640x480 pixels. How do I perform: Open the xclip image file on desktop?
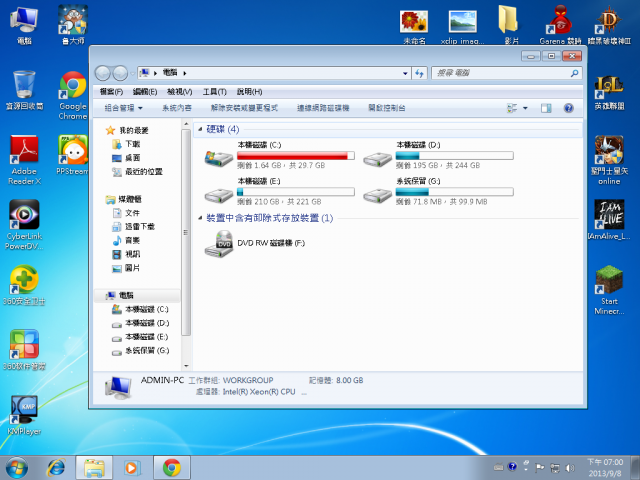point(462,27)
